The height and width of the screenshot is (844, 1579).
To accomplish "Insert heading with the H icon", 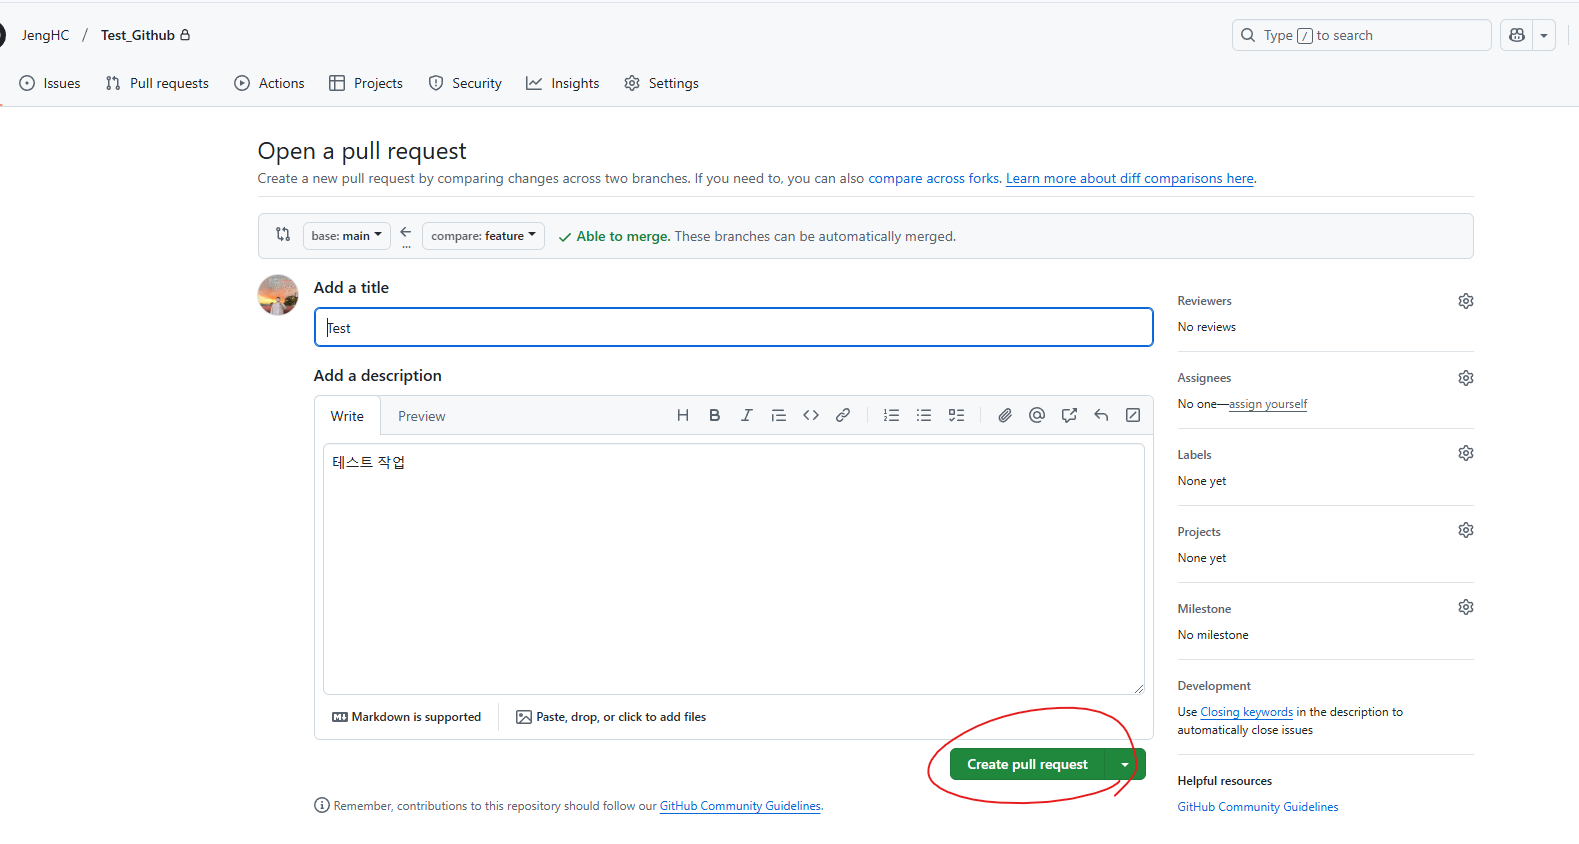I will pos(683,416).
